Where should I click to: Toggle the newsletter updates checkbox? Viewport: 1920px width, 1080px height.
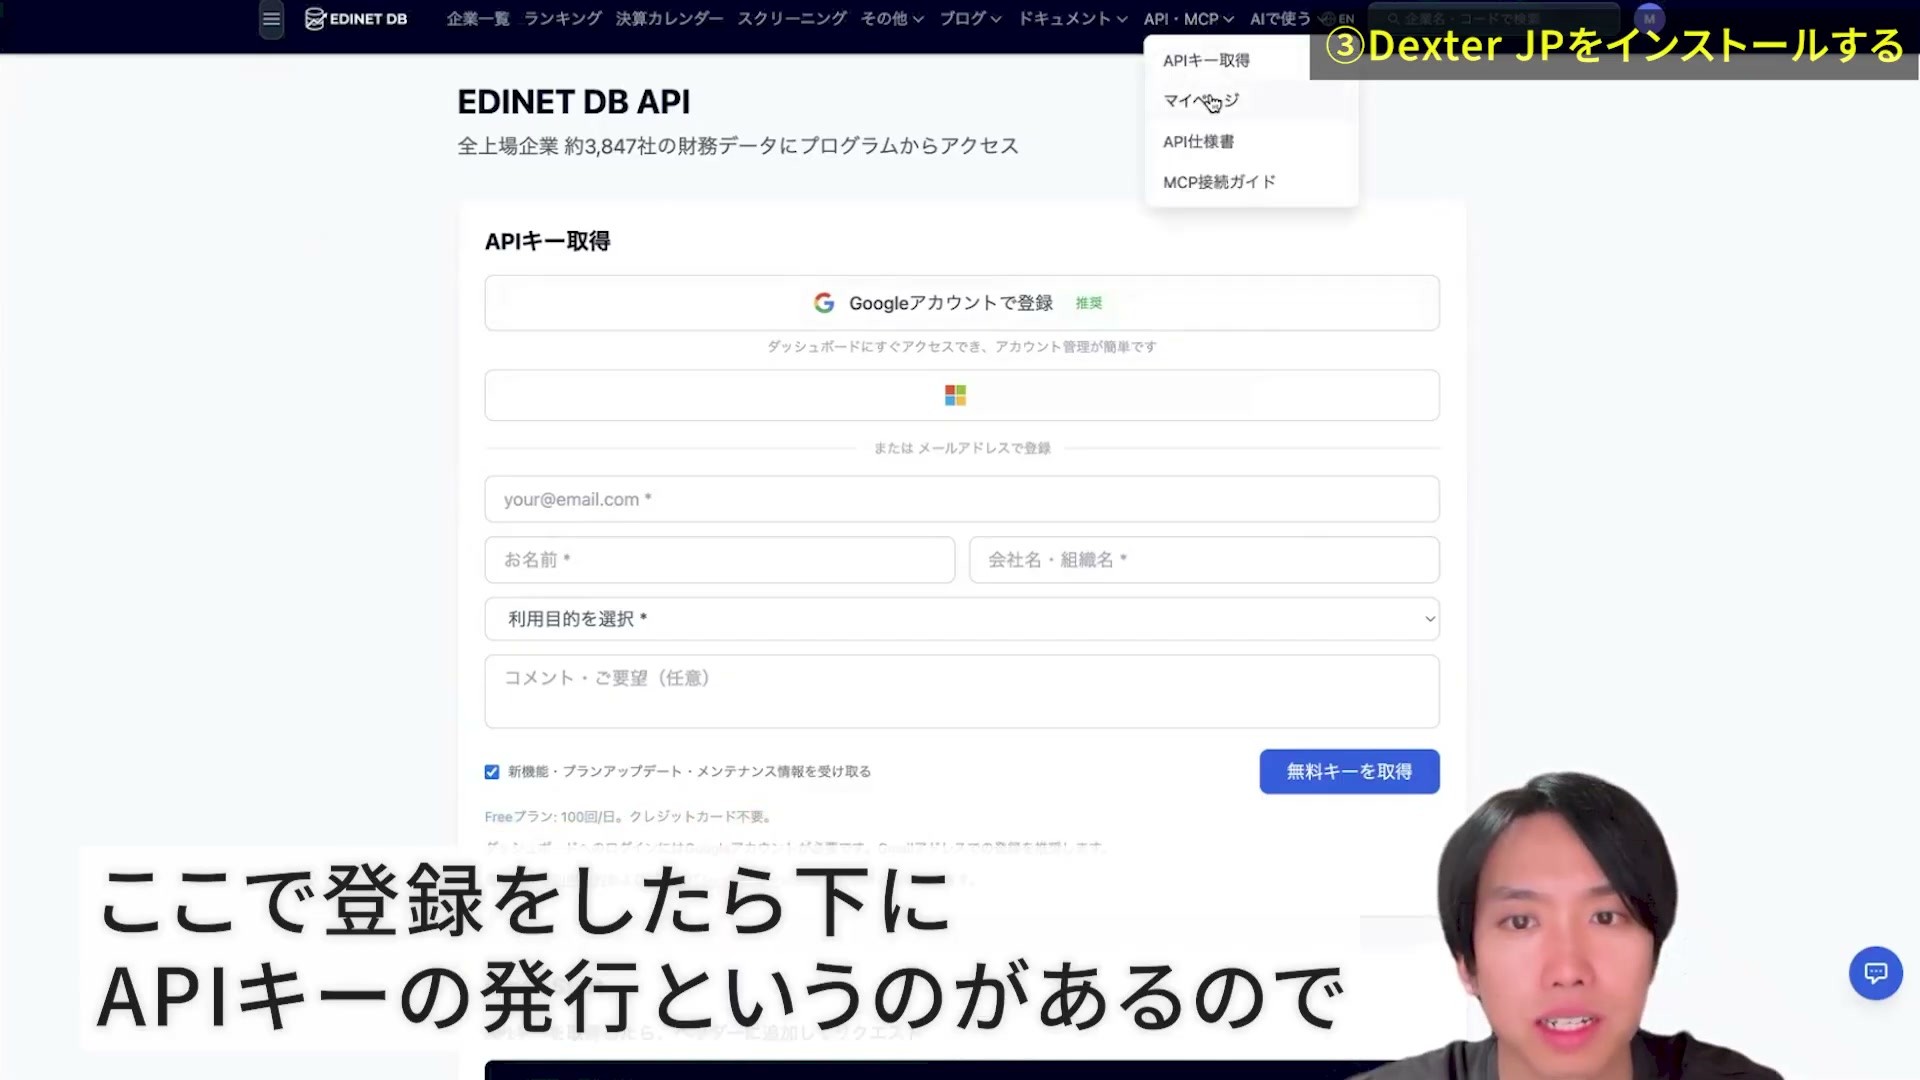click(x=492, y=772)
